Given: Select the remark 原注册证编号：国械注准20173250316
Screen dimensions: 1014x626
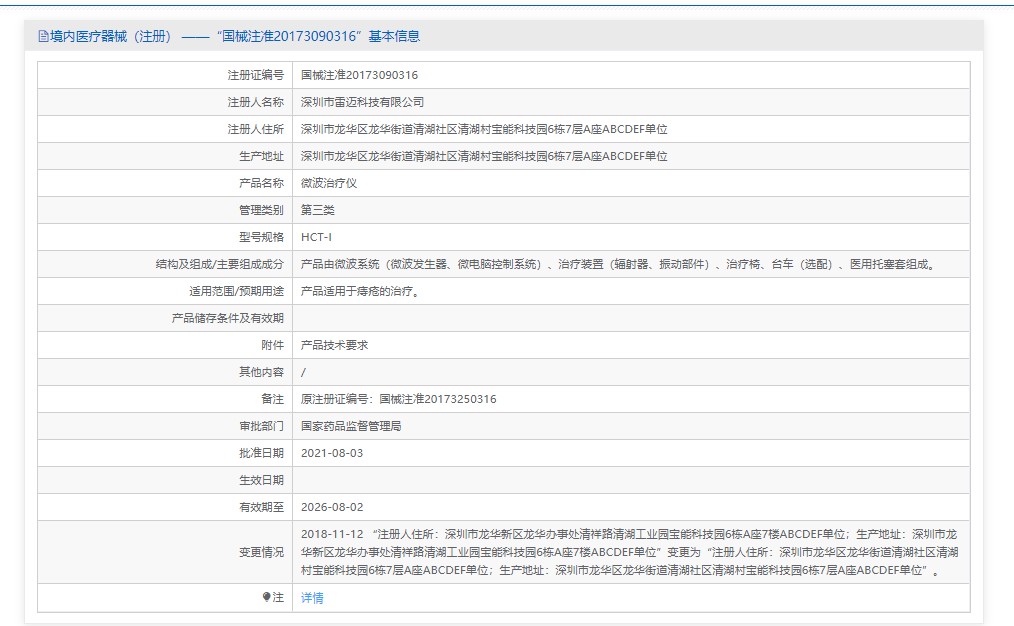Looking at the screenshot, I should (x=399, y=400).
